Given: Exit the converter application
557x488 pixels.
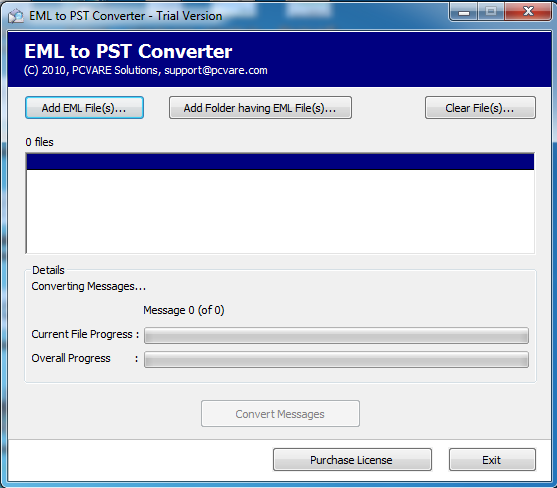Looking at the screenshot, I should [492, 460].
